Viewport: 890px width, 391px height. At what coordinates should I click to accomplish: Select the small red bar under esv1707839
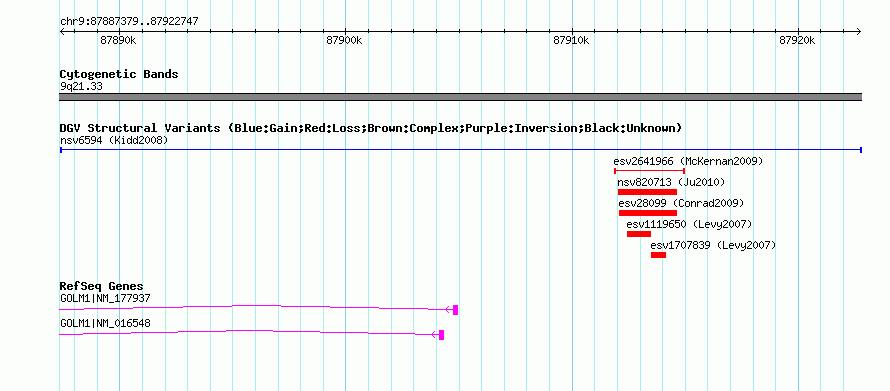click(658, 255)
